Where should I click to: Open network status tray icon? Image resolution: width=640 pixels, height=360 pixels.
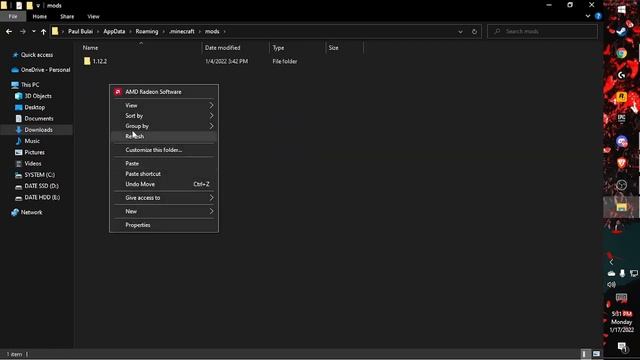(633, 273)
